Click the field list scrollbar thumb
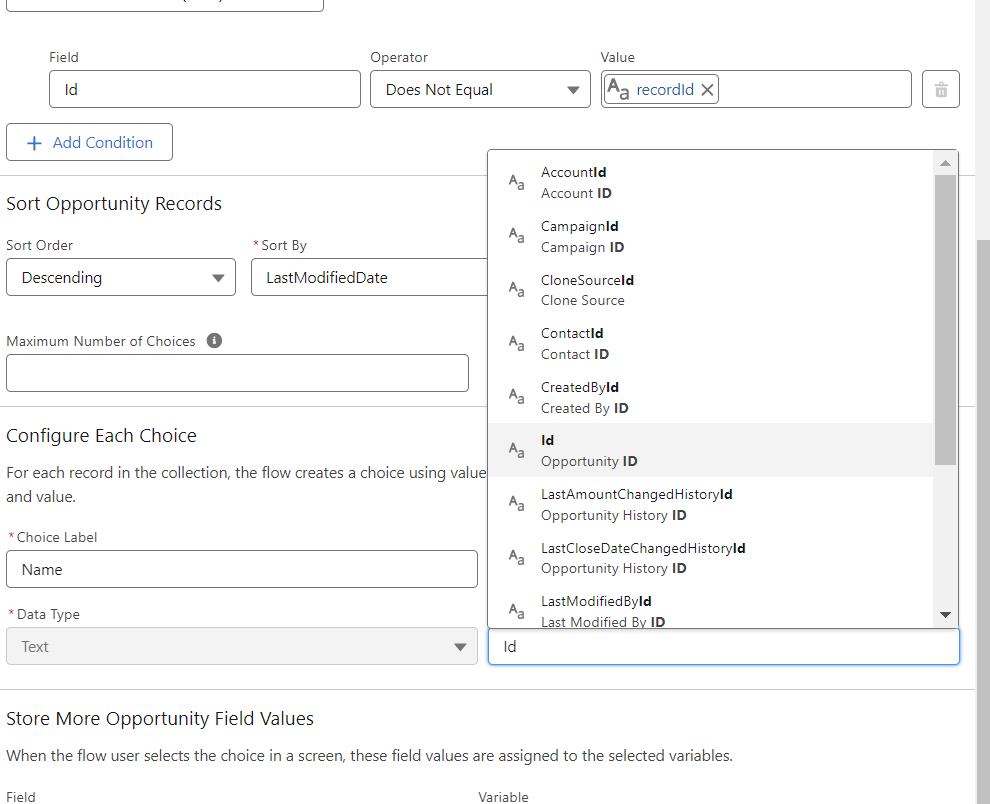990x804 pixels. 945,320
